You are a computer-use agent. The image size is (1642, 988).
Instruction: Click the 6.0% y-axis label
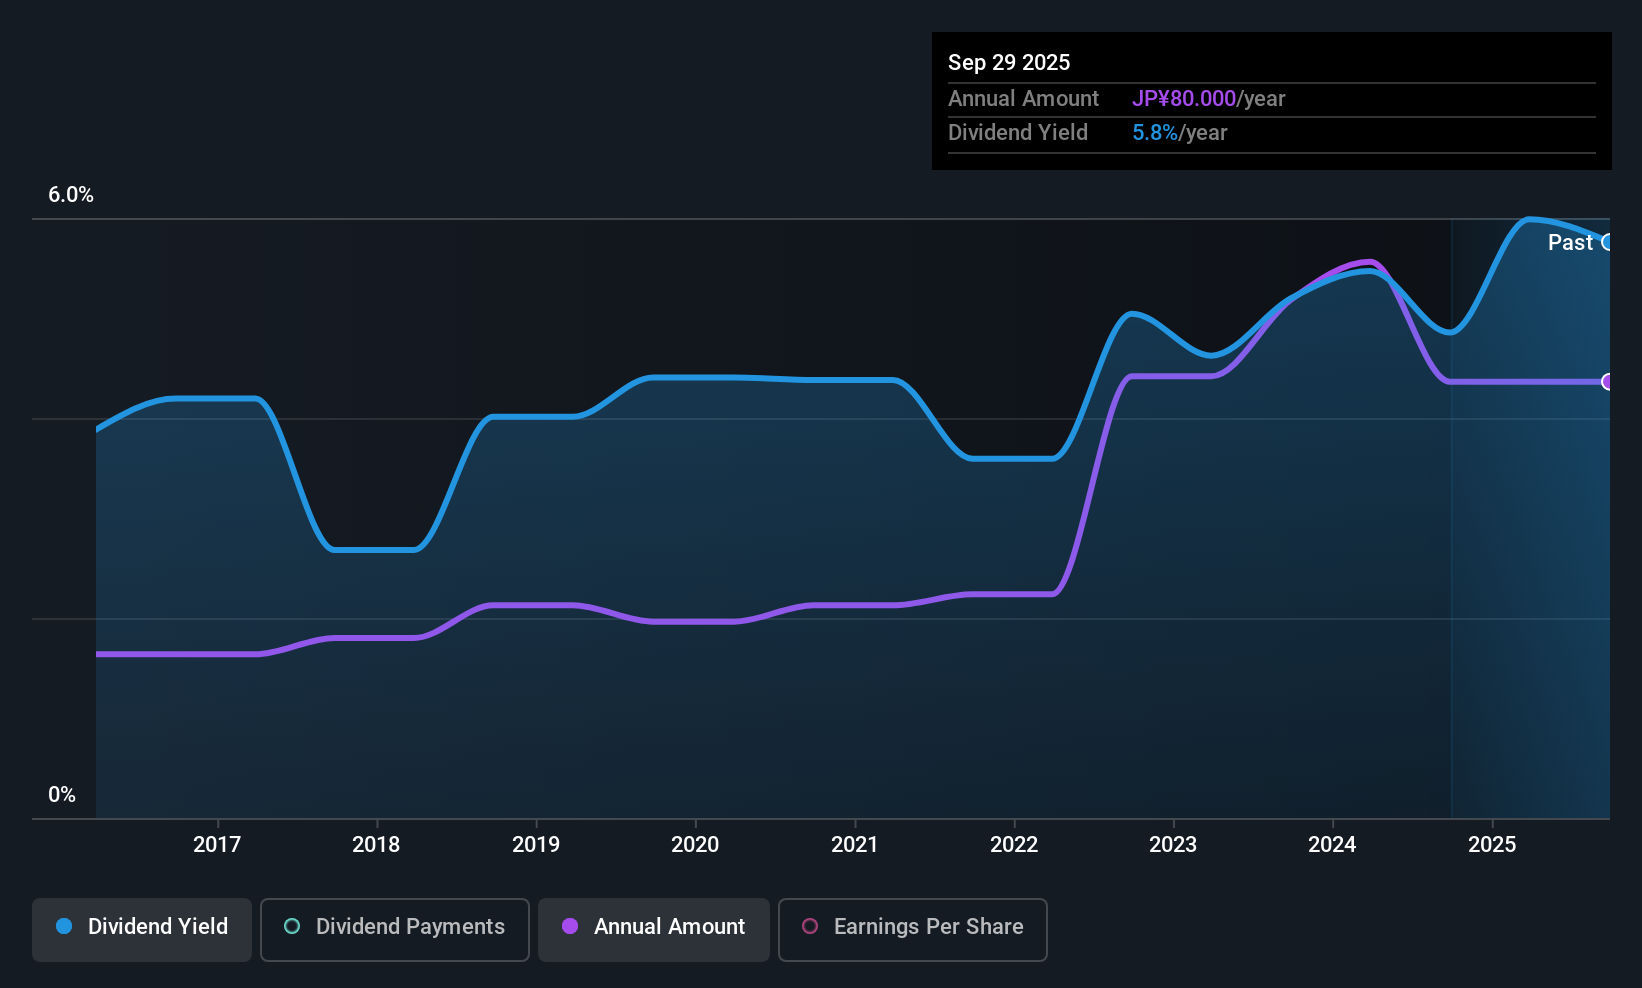[x=71, y=195]
